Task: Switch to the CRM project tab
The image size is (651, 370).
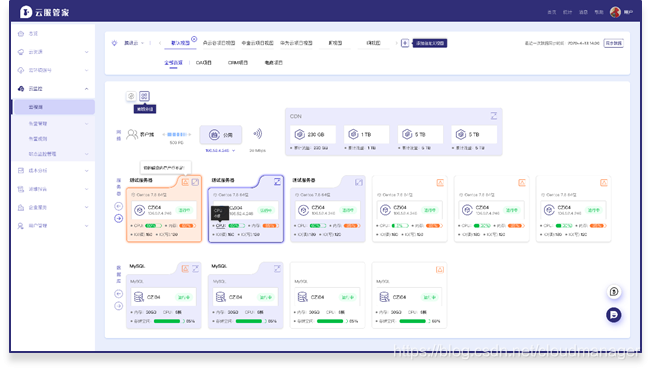Action: pos(237,63)
